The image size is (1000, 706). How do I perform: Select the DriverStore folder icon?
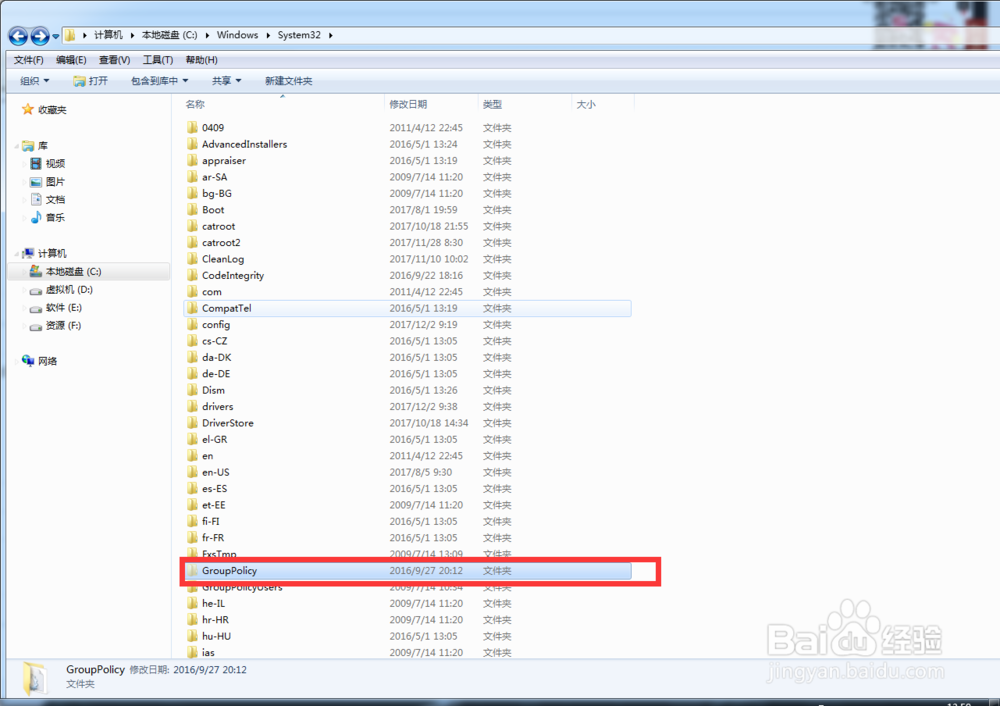(193, 422)
